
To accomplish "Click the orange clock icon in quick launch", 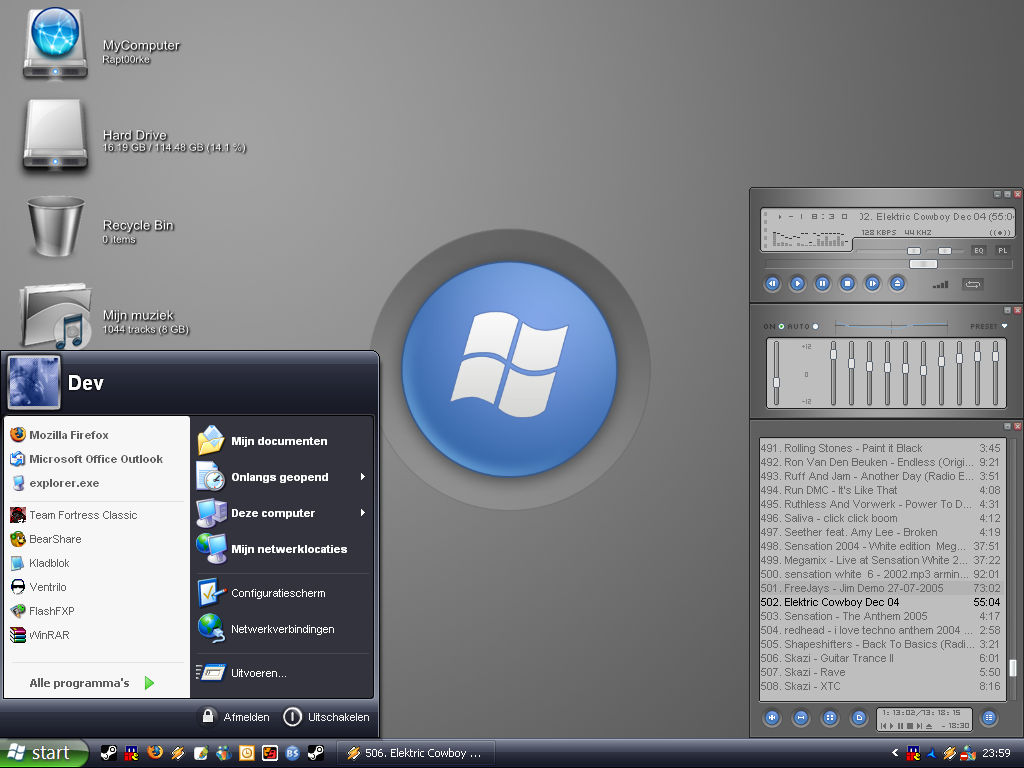I will click(x=247, y=753).
